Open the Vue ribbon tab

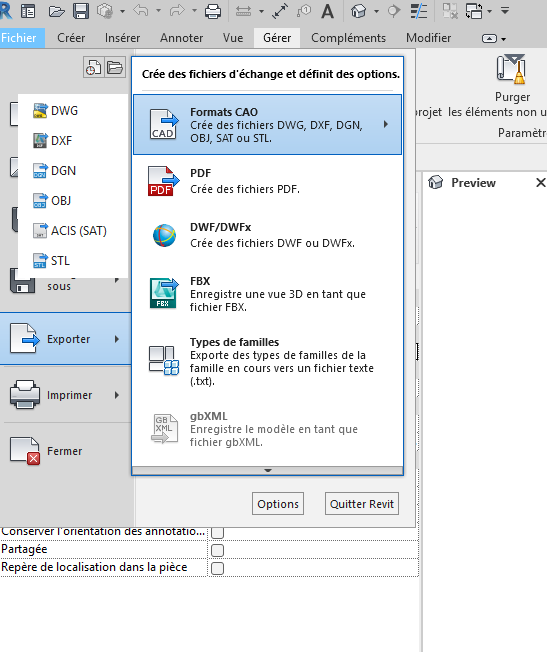point(233,38)
